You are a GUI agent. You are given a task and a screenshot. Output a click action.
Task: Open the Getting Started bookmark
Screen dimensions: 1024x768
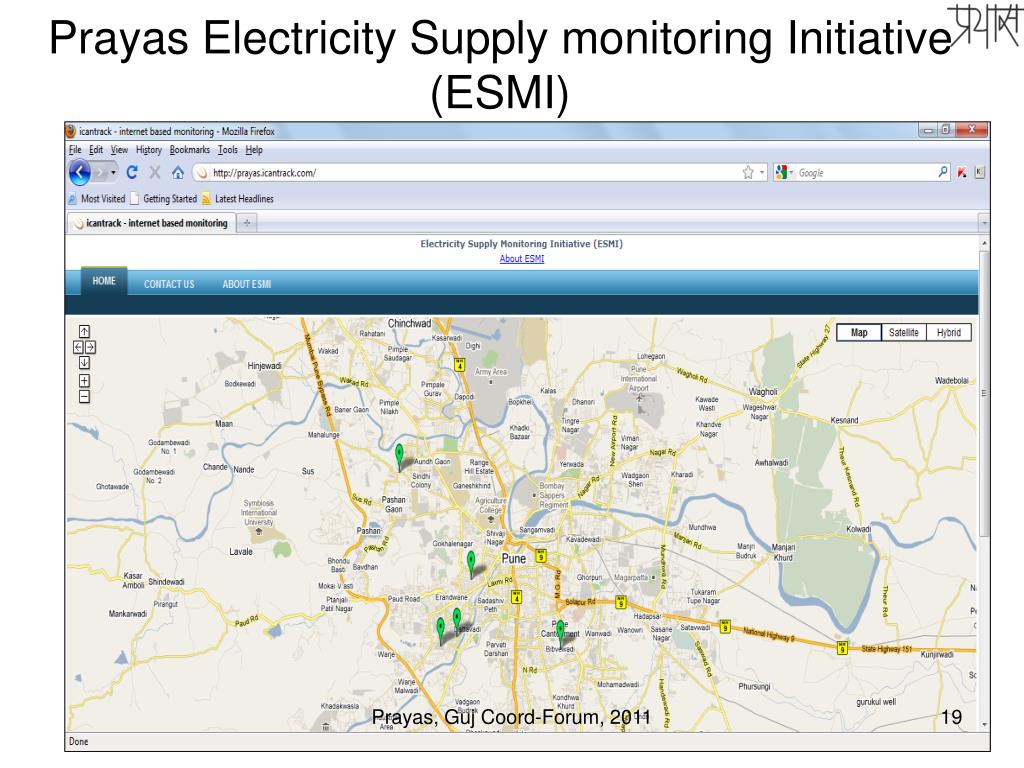163,199
